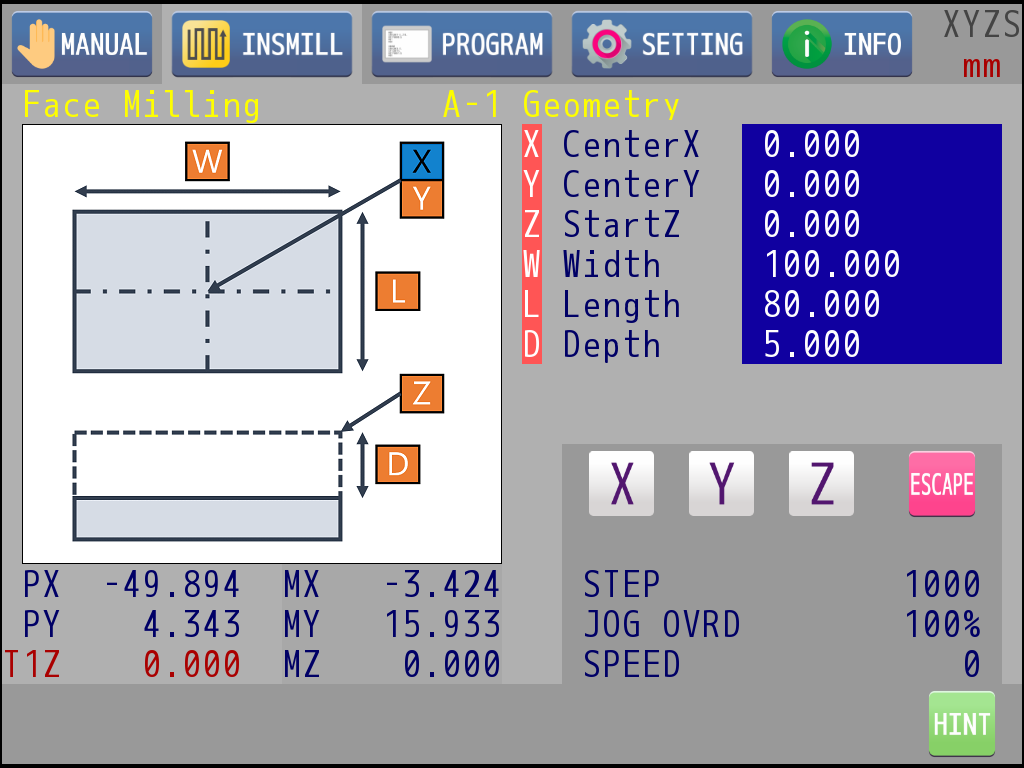Select the Z axis button
Viewport: 1024px width, 768px height.
[x=821, y=484]
